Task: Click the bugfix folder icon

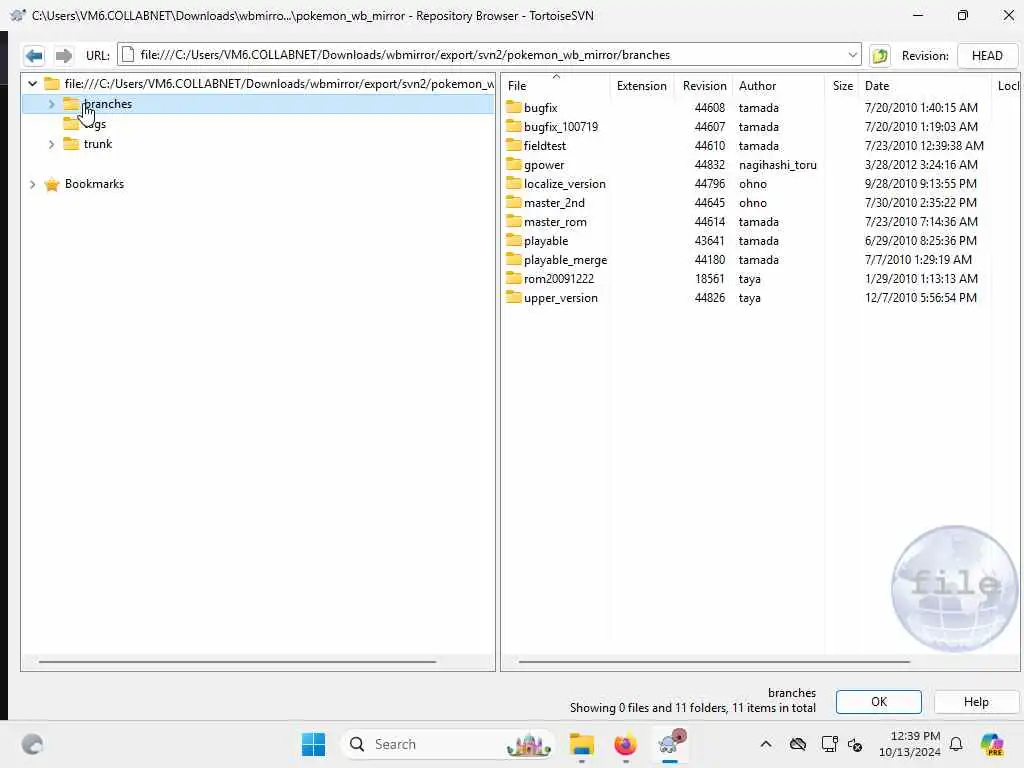Action: tap(514, 107)
